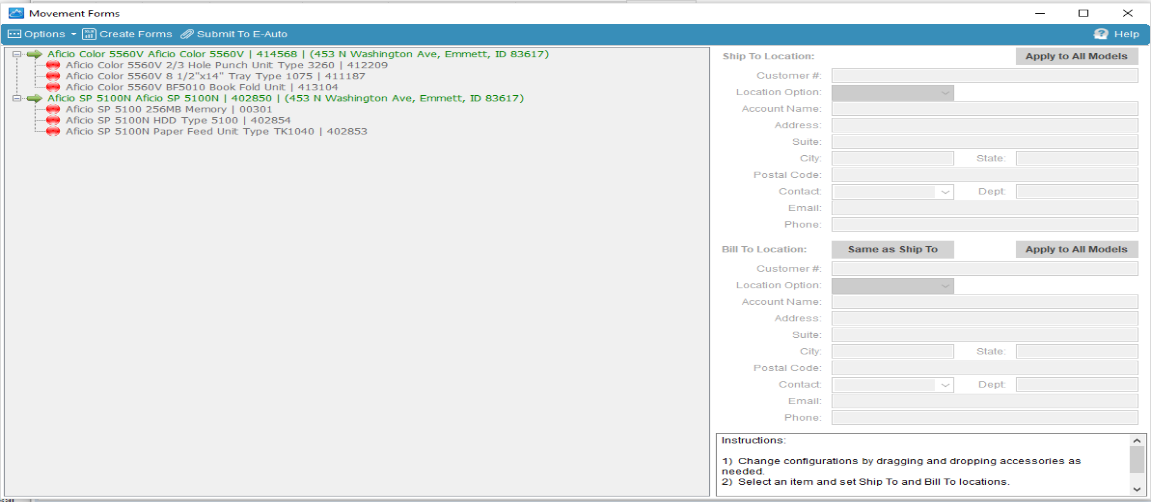
Task: Close the Movement Forms window
Action: [1127, 12]
